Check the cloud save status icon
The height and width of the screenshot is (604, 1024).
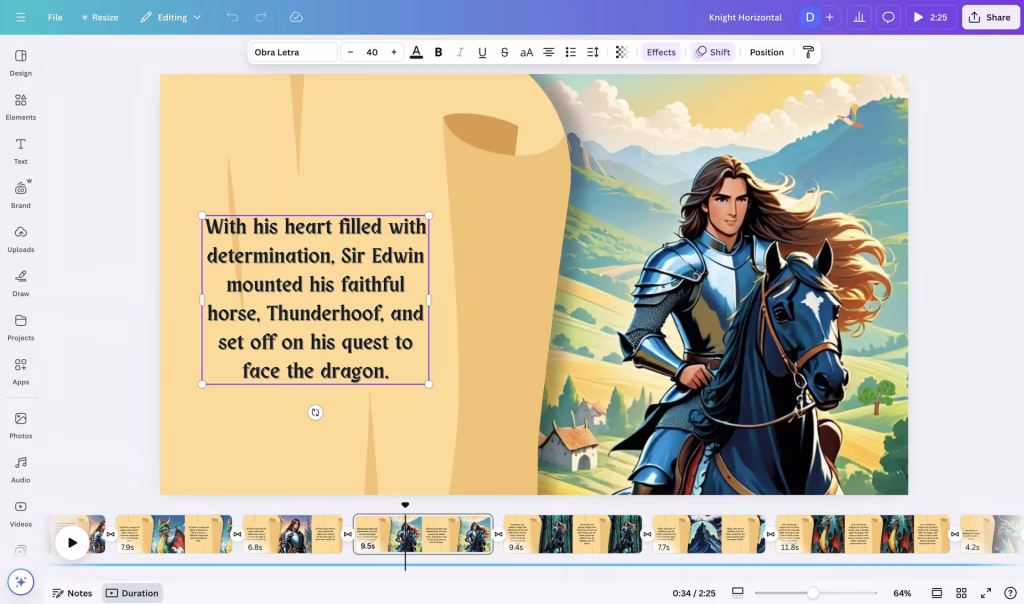click(296, 17)
